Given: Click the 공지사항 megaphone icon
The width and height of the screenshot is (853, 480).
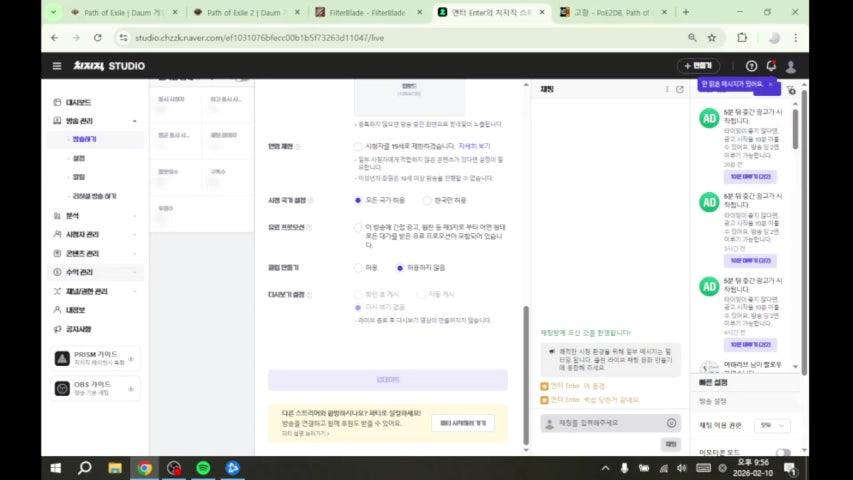Looking at the screenshot, I should [57, 329].
